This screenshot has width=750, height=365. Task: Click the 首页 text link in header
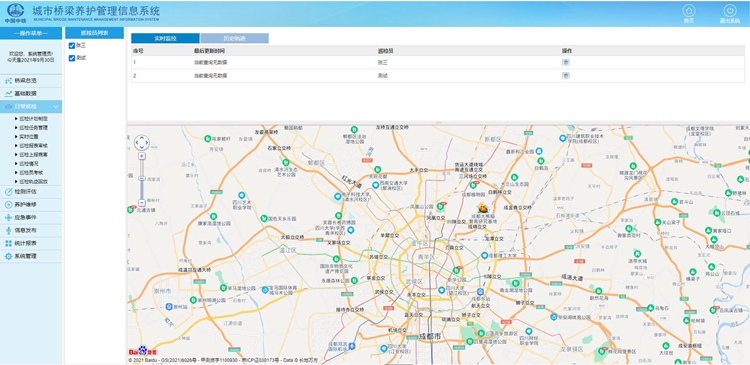[x=689, y=21]
